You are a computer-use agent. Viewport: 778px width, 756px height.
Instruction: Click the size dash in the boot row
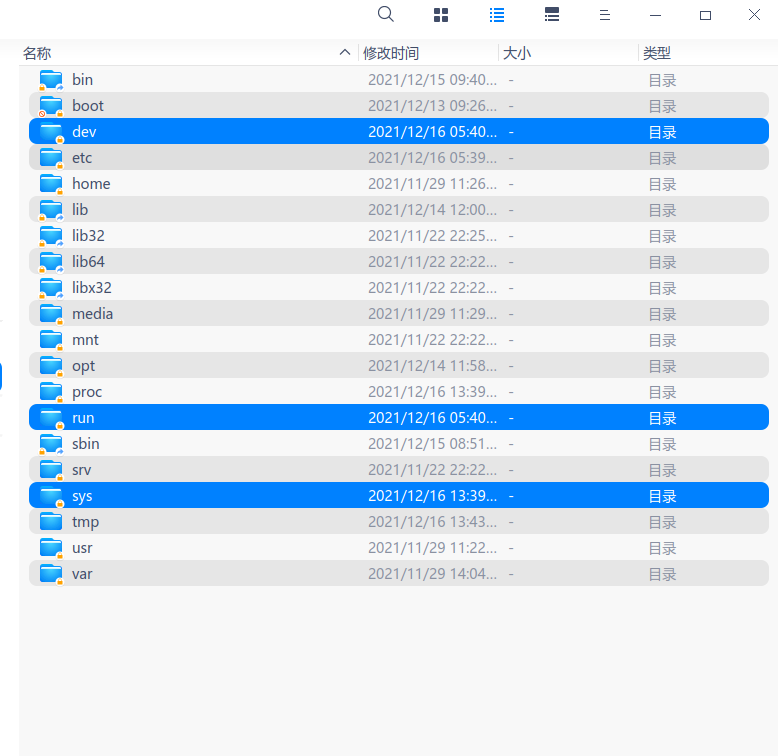tap(511, 106)
